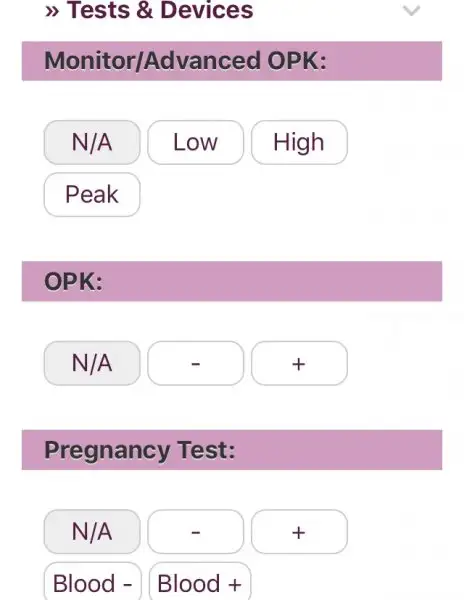Click the Pregnancy Test header bar
The image size is (464, 600).
pos(232,450)
